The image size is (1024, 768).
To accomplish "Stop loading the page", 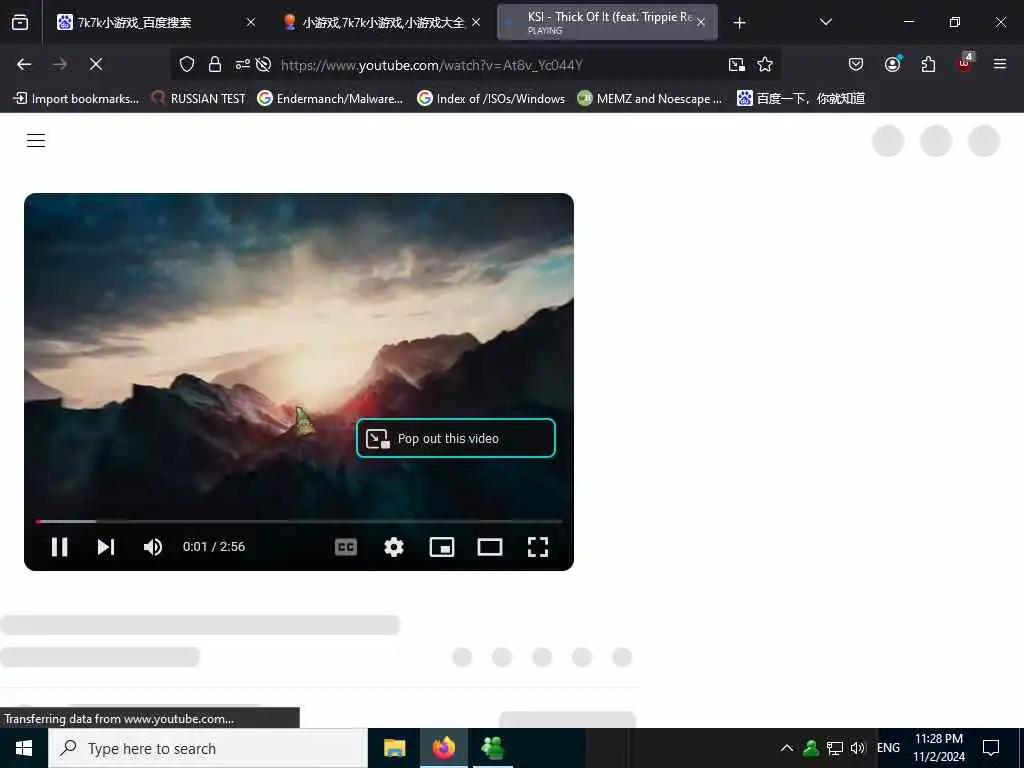I will click(x=96, y=64).
